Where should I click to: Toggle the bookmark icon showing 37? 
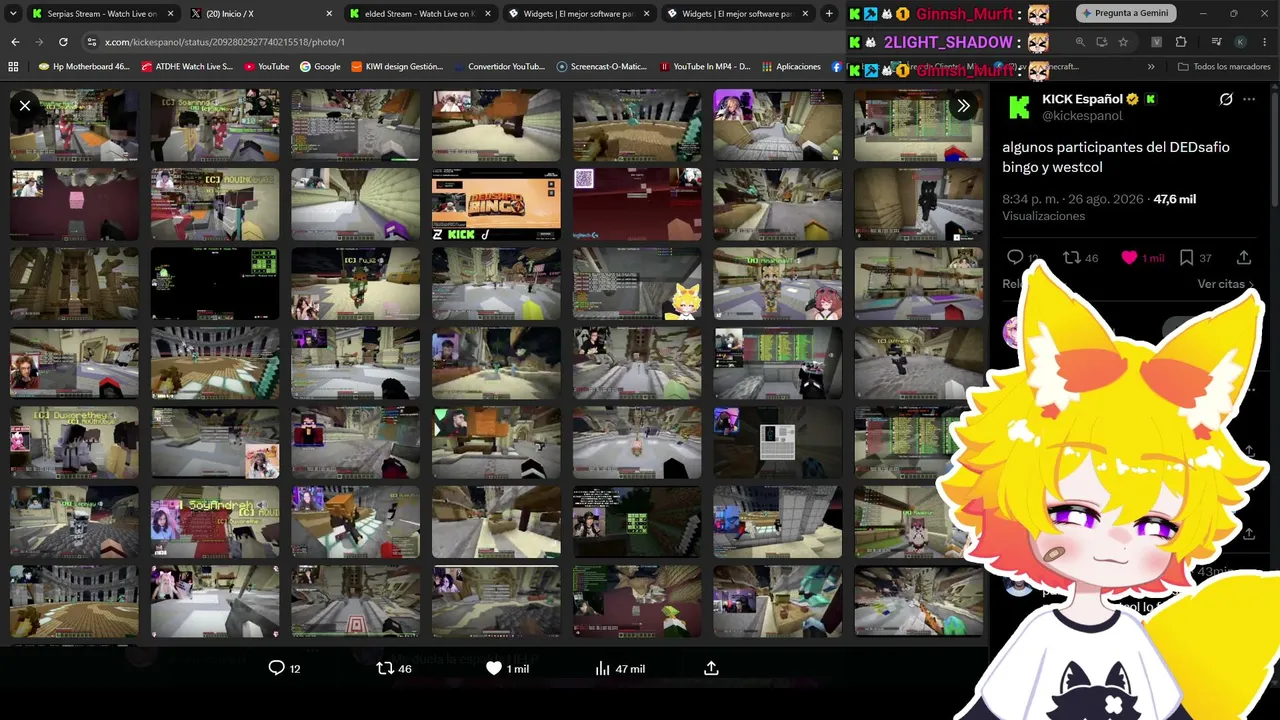pyautogui.click(x=1186, y=257)
